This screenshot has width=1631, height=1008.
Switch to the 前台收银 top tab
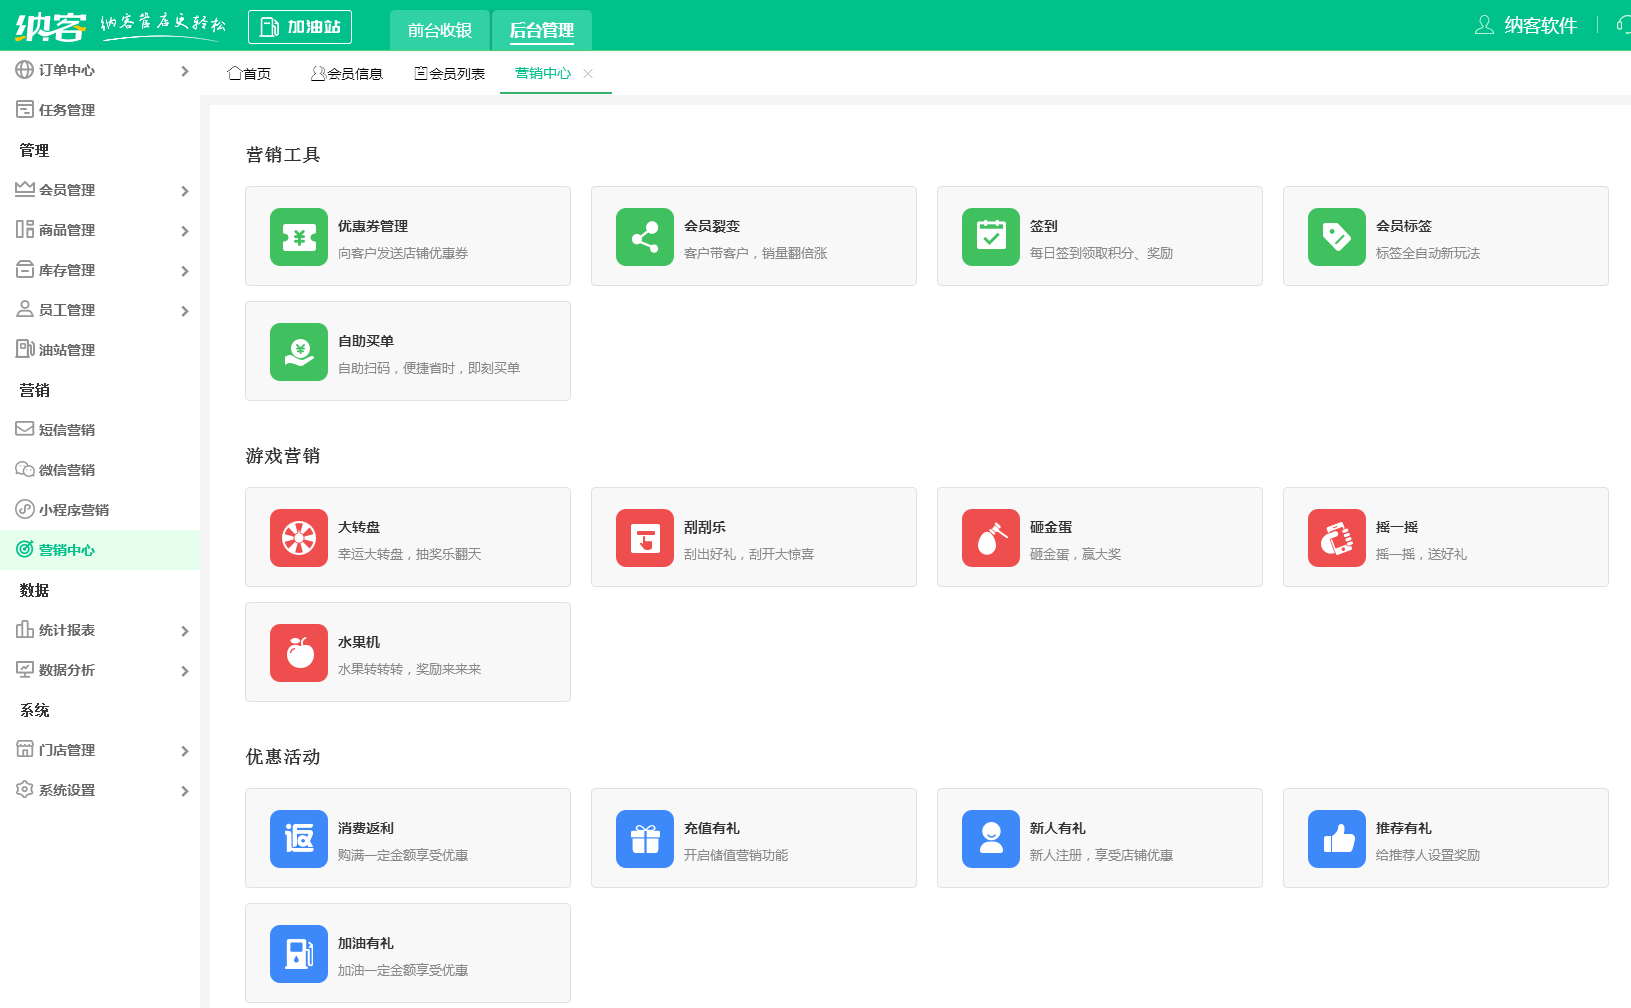coord(440,30)
